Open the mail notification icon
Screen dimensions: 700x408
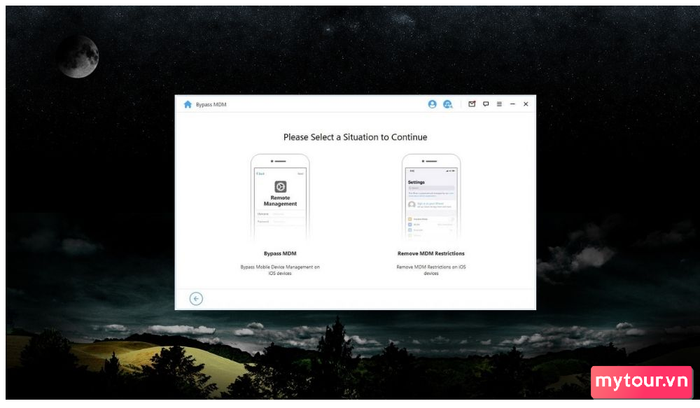coord(472,104)
